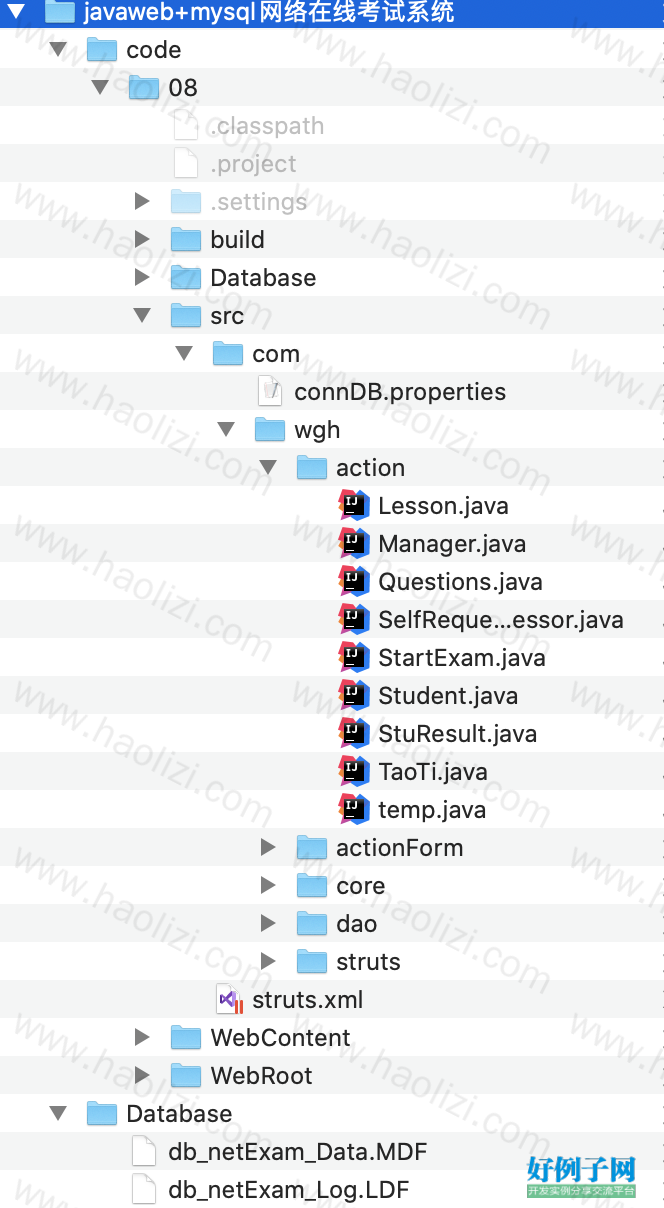The height and width of the screenshot is (1208, 664).
Task: Expand the actionForm folder
Action: 268,847
